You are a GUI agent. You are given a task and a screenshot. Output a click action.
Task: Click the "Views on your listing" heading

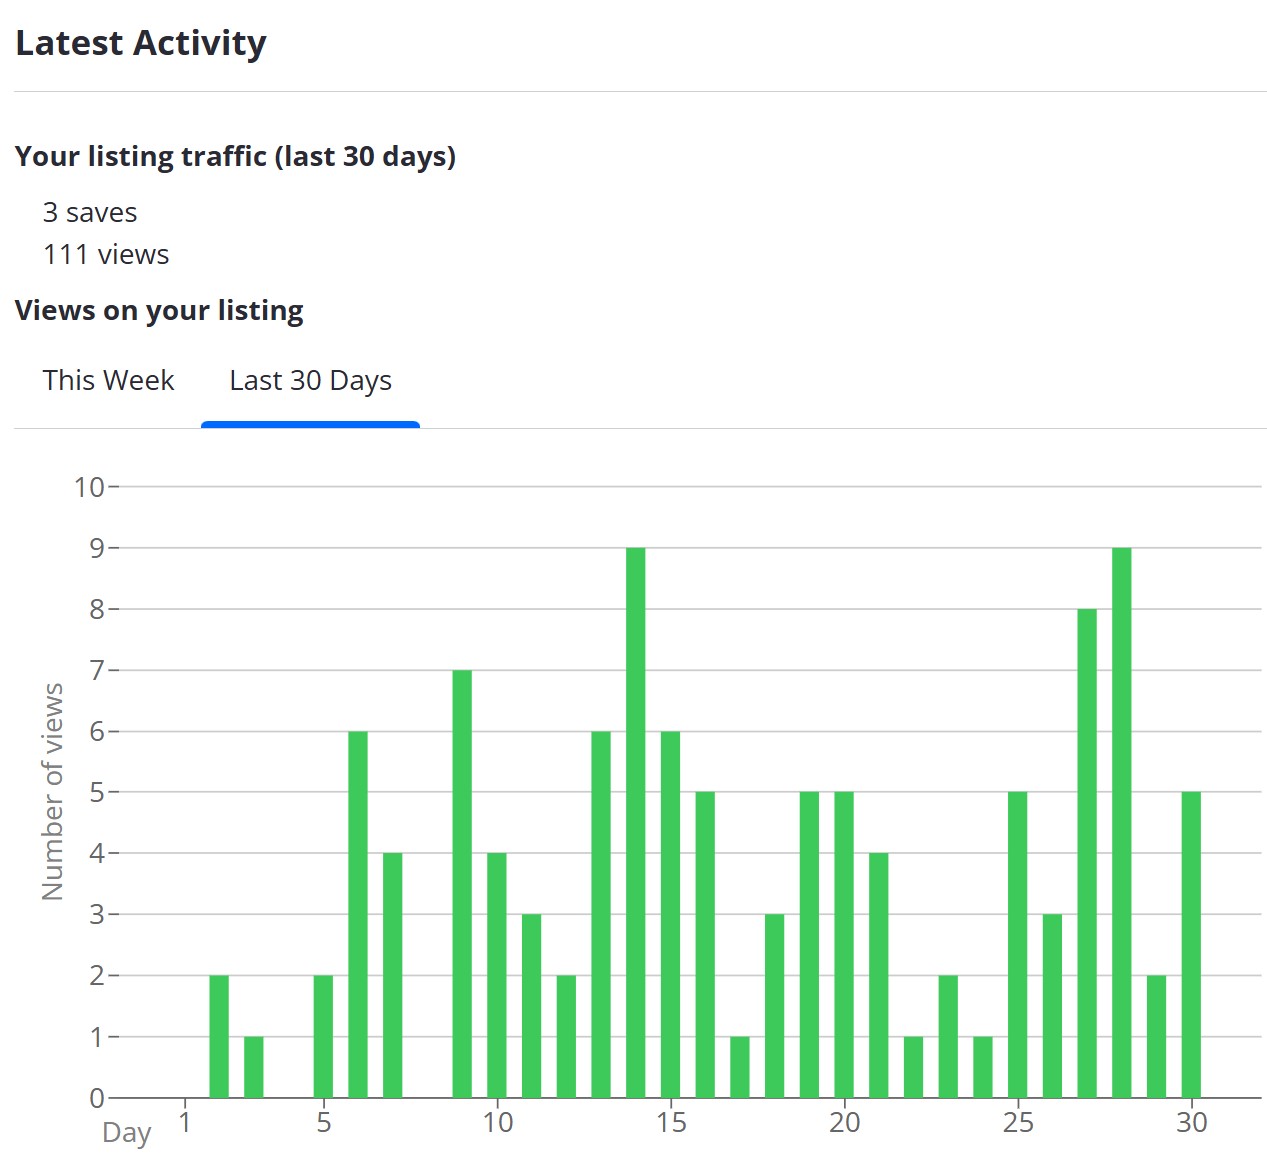[x=159, y=311]
